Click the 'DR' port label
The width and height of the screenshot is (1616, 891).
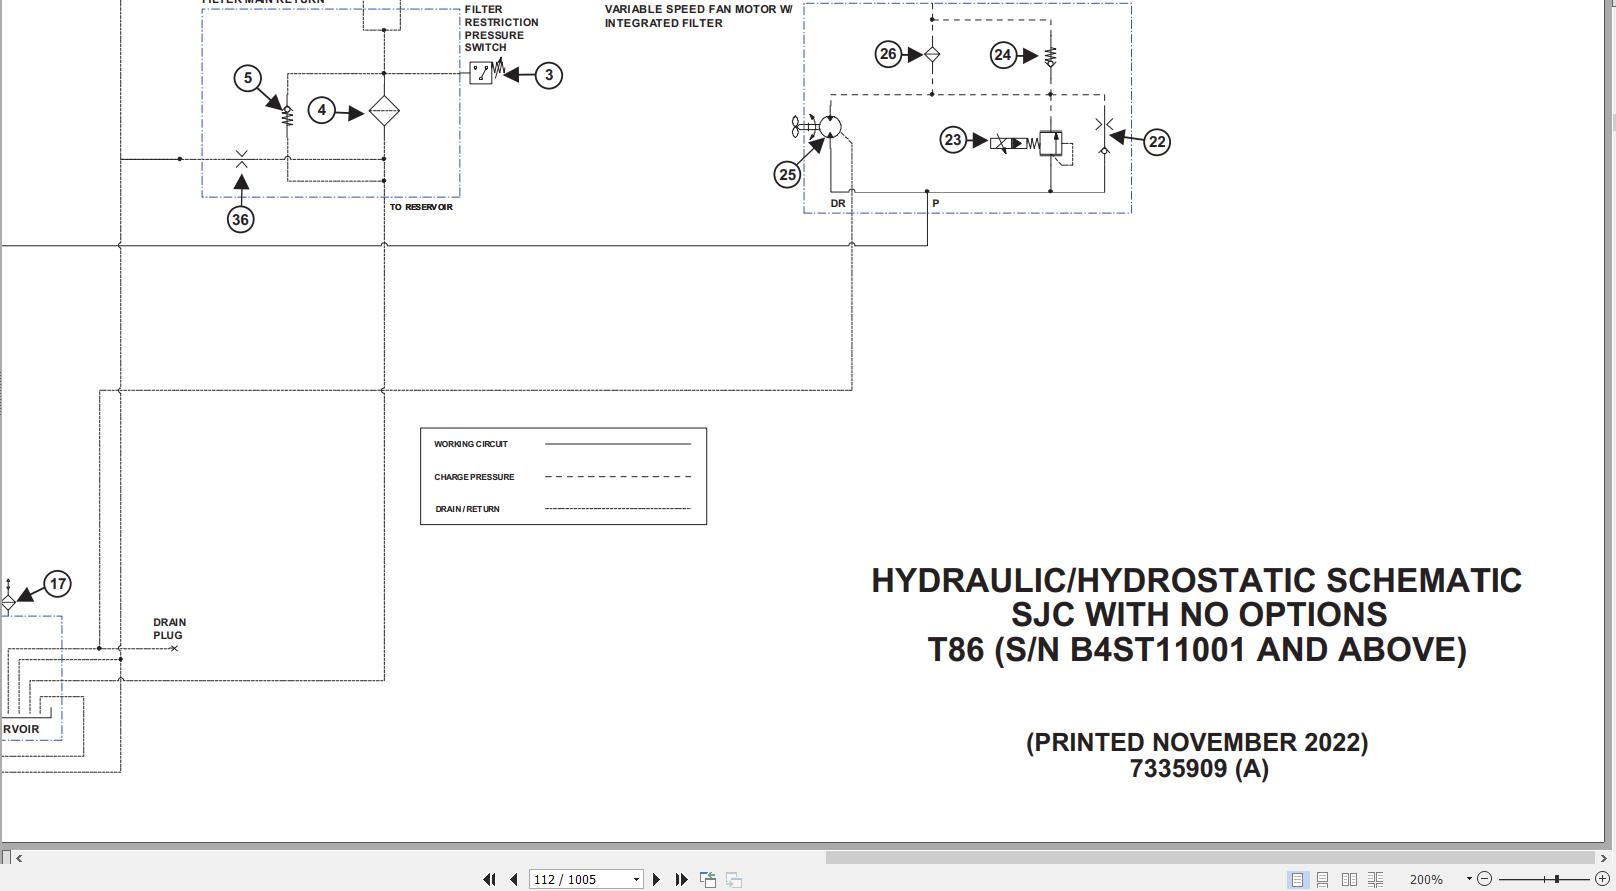tap(838, 203)
